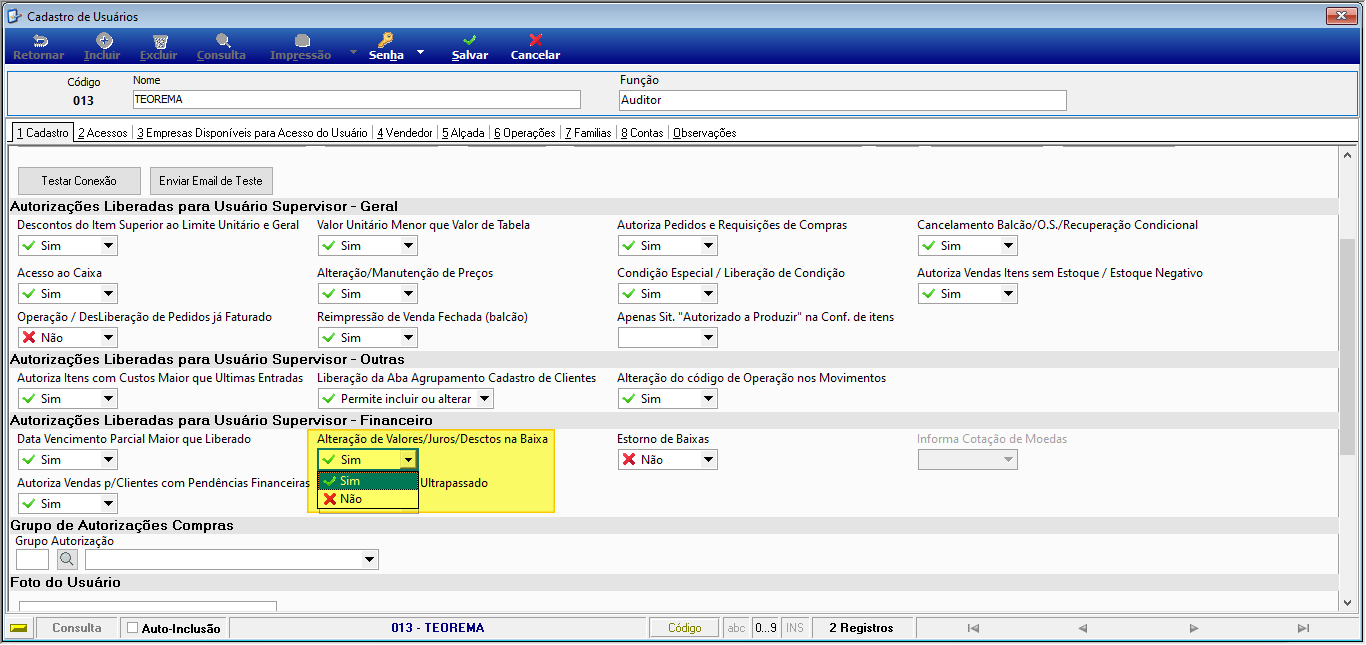Click the Código button in status bar
The height and width of the screenshot is (645, 1366).
click(x=685, y=628)
